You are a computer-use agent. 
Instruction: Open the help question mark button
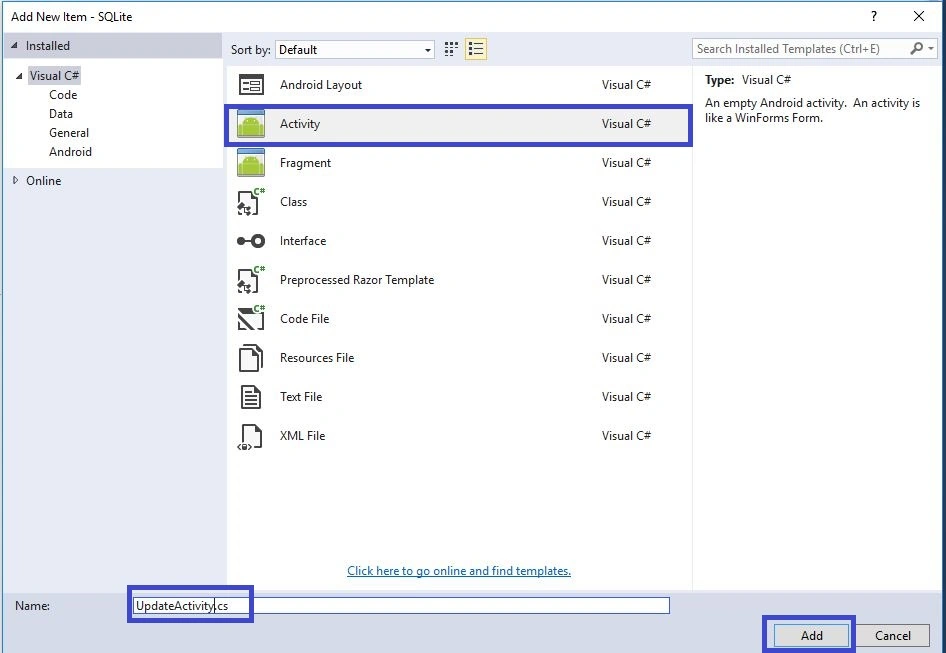click(x=874, y=16)
